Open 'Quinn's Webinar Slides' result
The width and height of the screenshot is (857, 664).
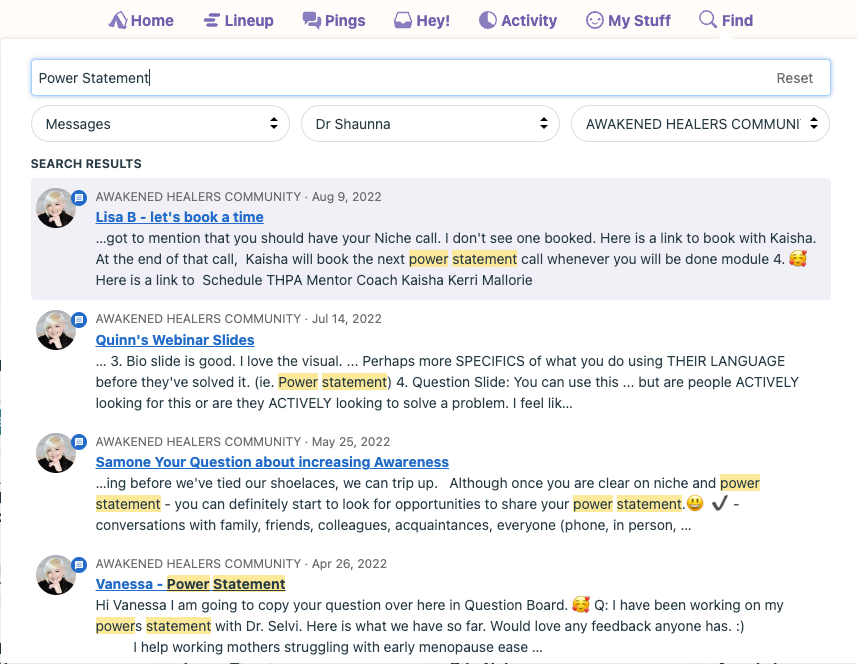[175, 340]
